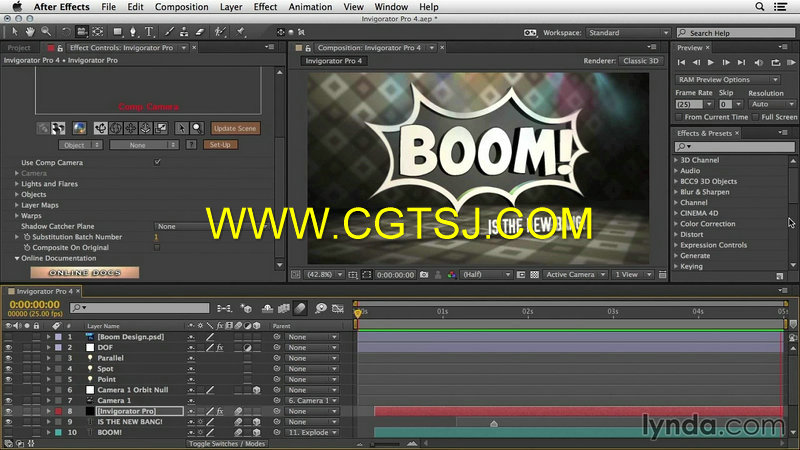Open the Composition menu
The image size is (800, 450).
pos(181,7)
